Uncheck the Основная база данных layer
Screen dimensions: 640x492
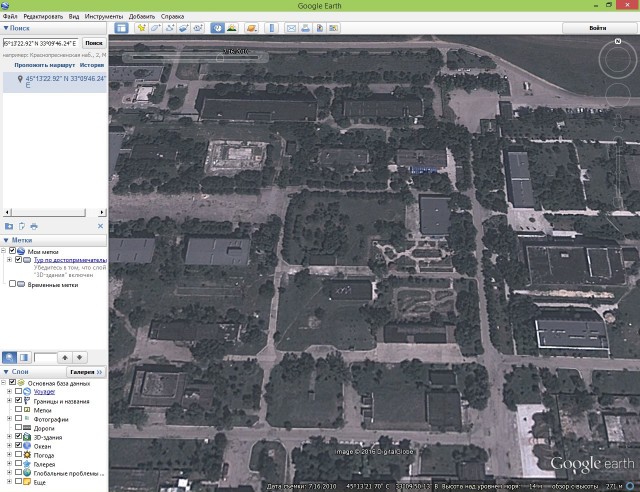coord(13,383)
